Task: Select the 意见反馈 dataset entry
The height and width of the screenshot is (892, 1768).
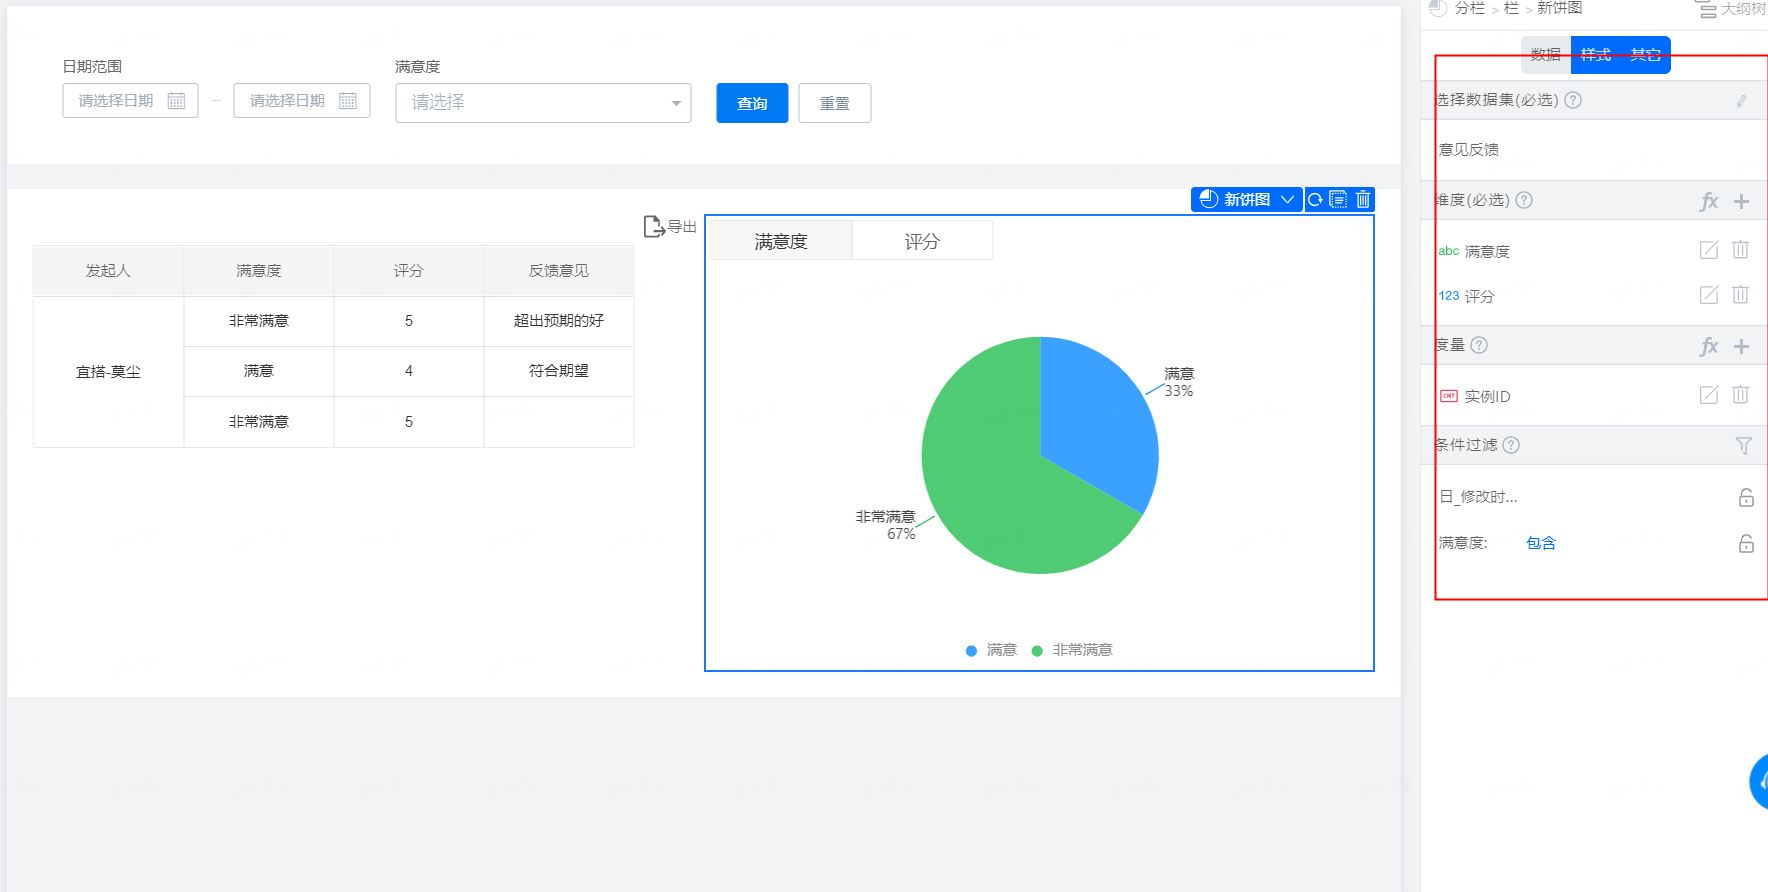Action: coord(1468,150)
